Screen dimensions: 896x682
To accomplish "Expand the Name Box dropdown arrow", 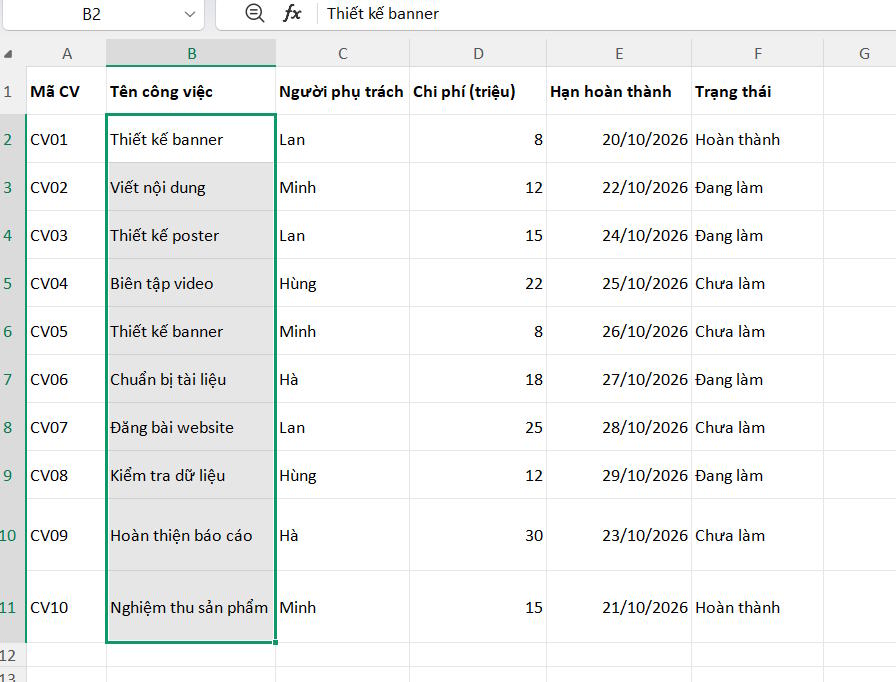I will click(x=190, y=14).
